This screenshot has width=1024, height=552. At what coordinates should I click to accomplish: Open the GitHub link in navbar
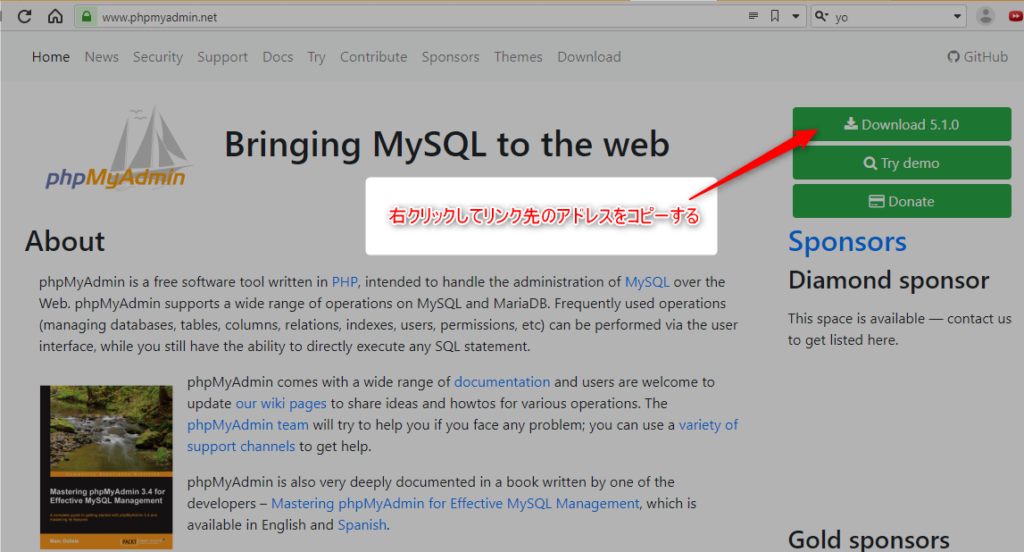[977, 57]
